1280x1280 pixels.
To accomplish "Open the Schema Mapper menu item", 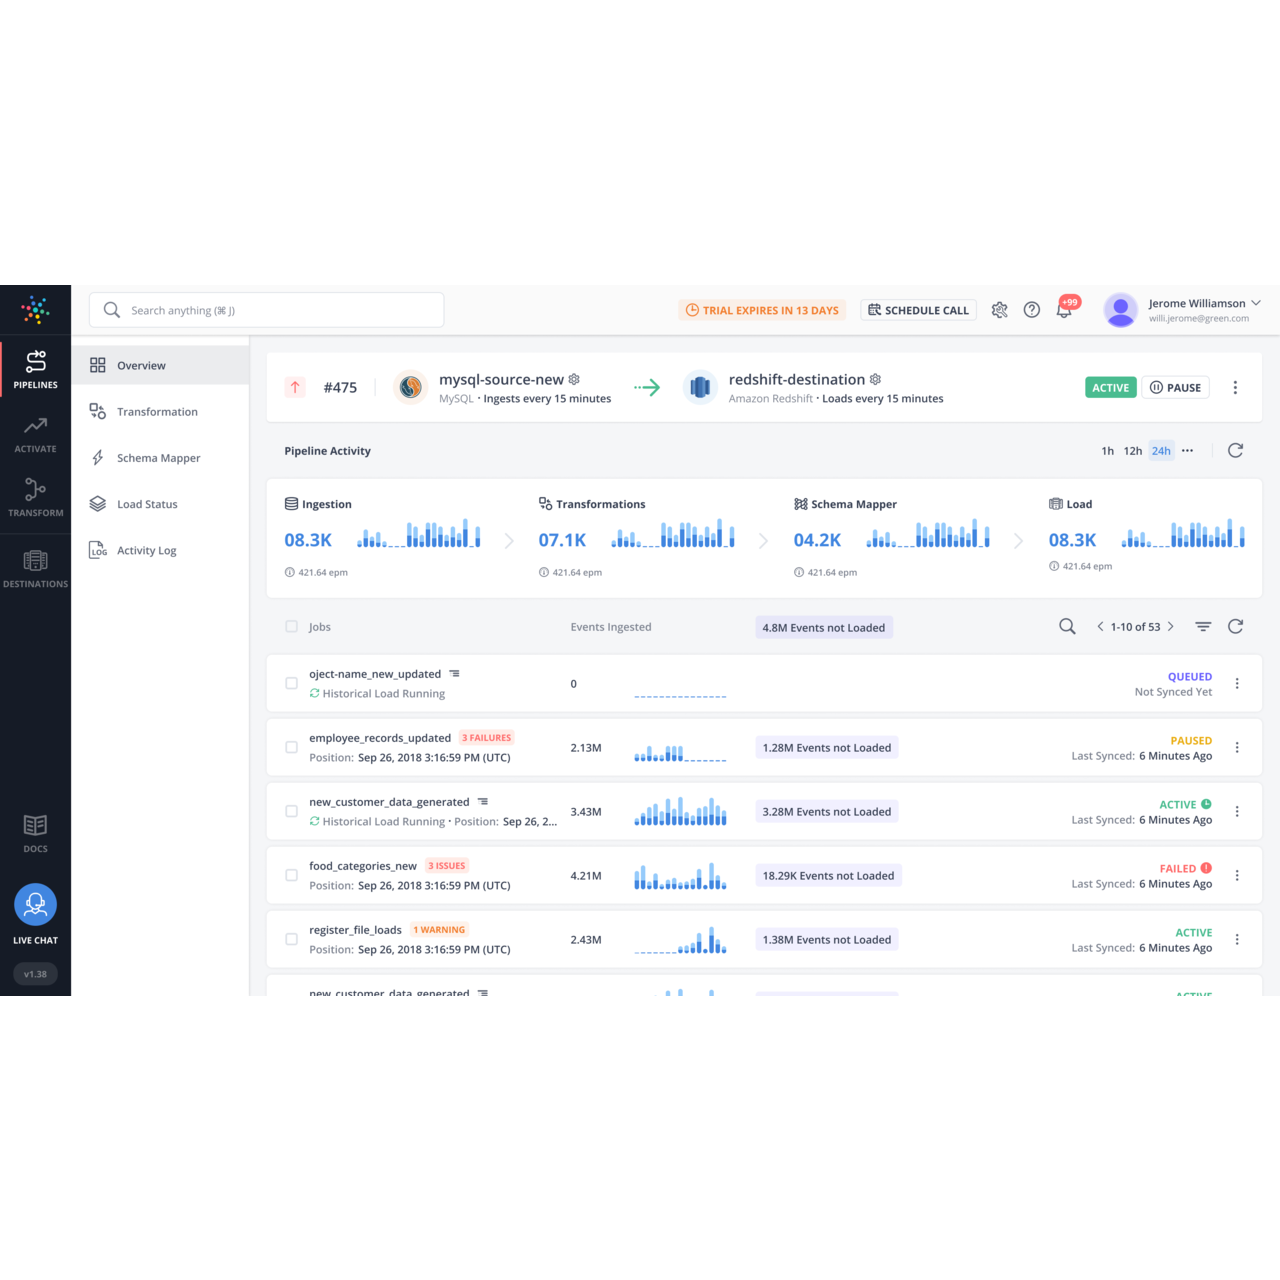I will click(158, 458).
